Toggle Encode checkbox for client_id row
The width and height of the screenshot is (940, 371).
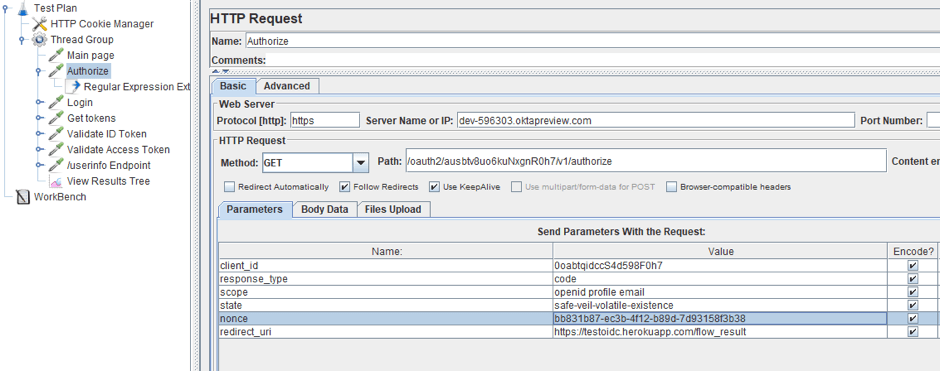[913, 265]
